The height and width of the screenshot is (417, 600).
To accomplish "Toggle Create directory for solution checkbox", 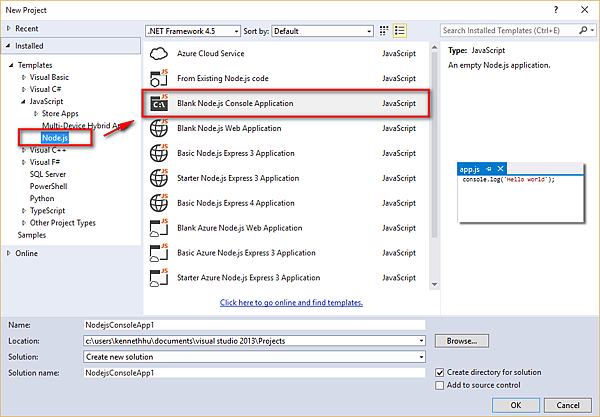I will coord(440,373).
